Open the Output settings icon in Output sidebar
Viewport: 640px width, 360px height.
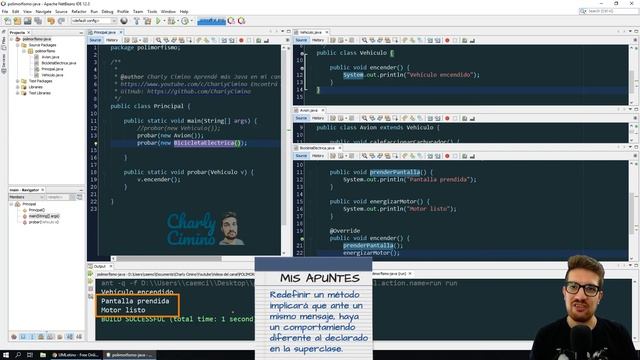91,296
